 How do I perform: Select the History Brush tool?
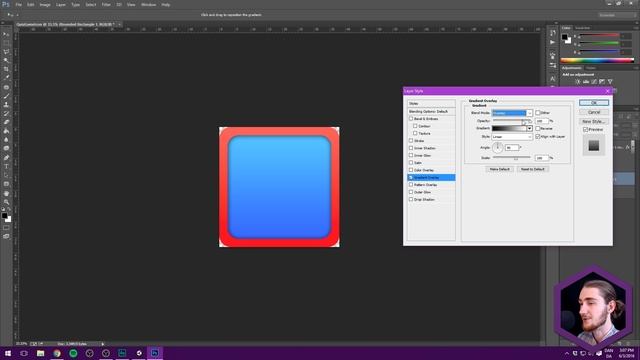pyautogui.click(x=6, y=113)
